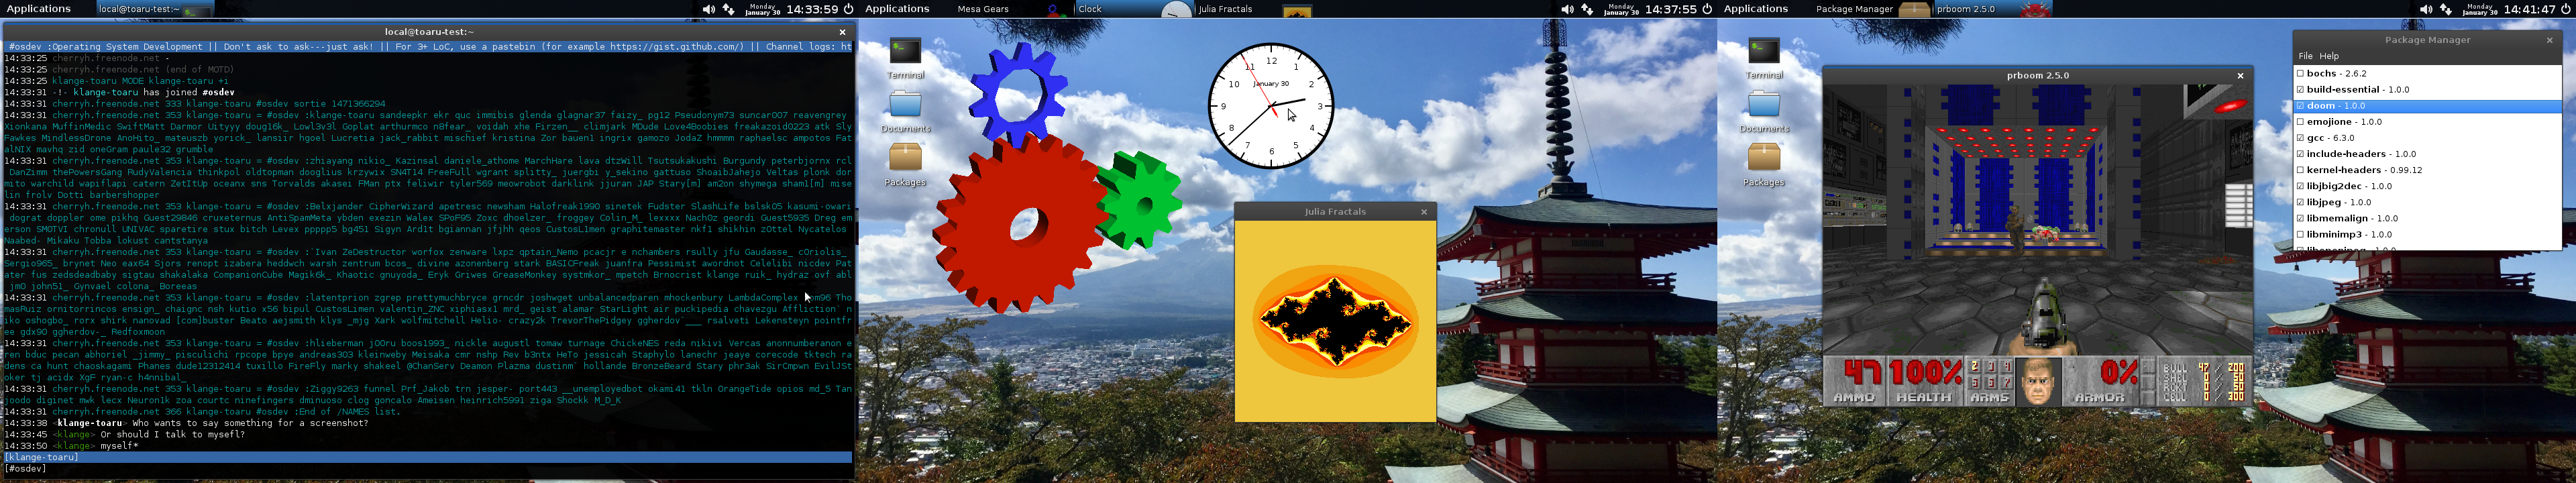Open the Terminal desktop icon on the prboom desktop

coord(1764,51)
